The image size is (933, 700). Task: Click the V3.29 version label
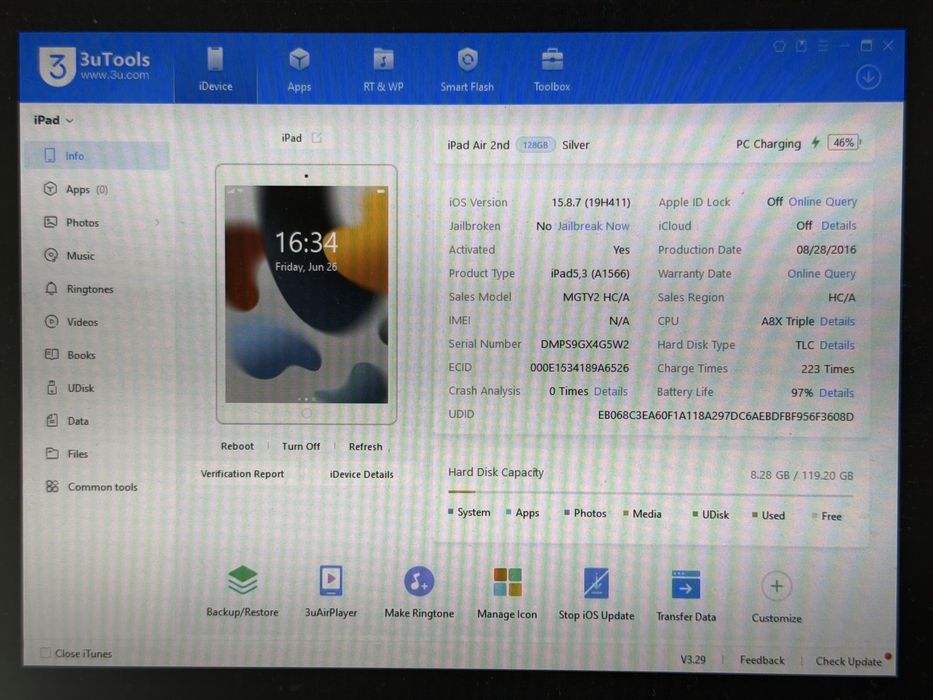click(693, 660)
